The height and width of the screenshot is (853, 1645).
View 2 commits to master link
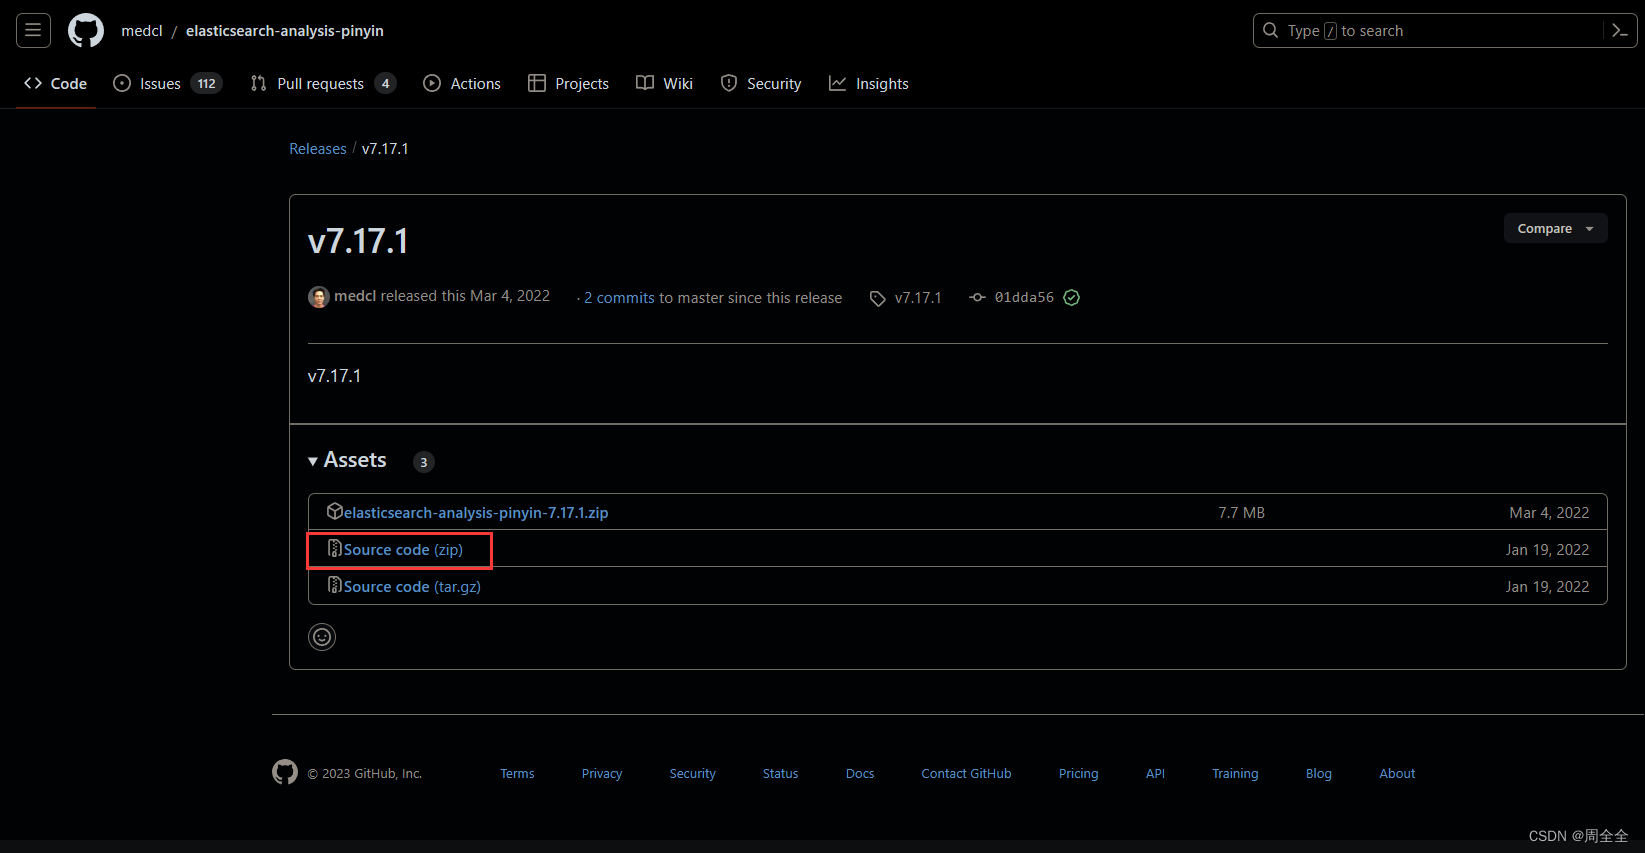(x=619, y=298)
